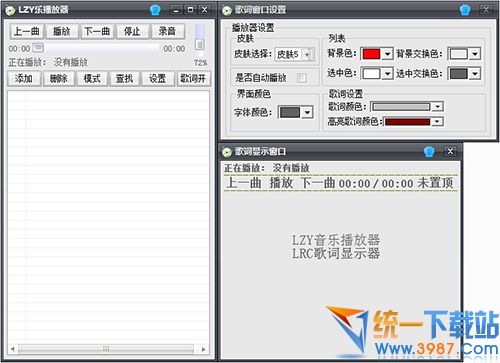Open the 皮肤选择 skin dropdown
The image size is (500, 363).
point(309,54)
